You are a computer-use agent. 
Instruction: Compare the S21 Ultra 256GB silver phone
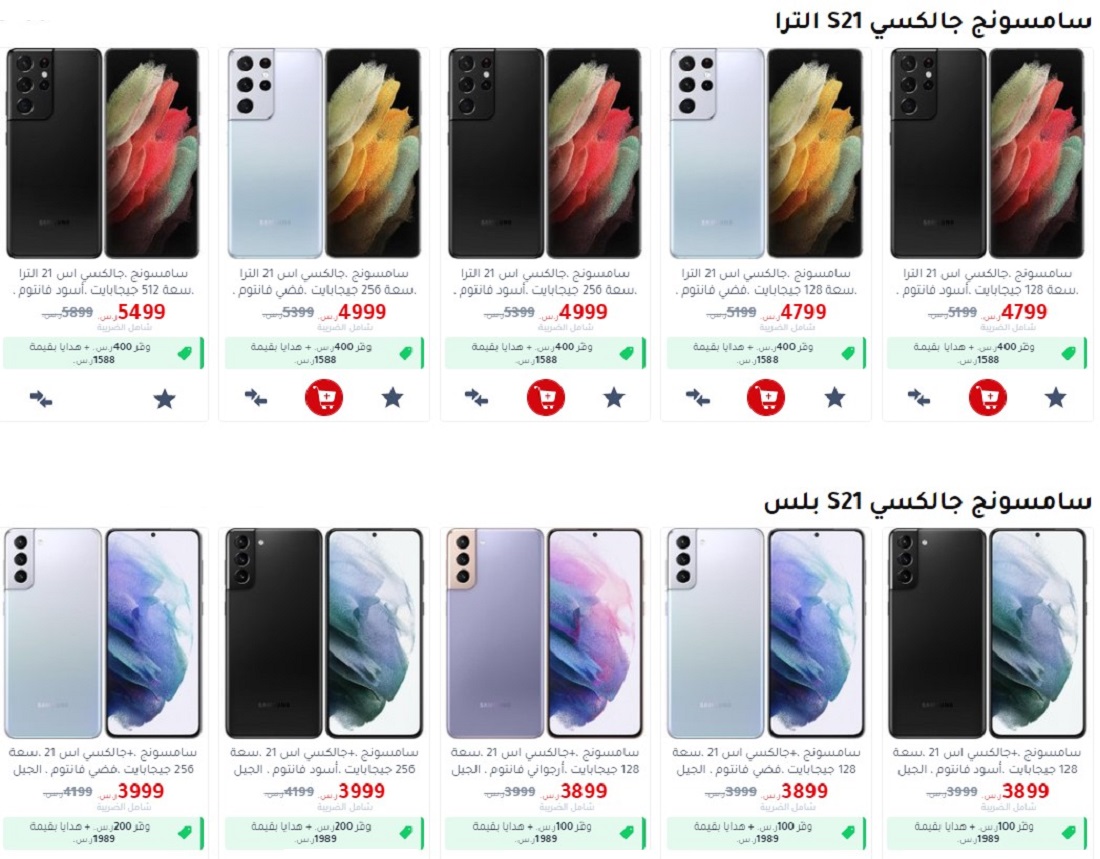255,398
